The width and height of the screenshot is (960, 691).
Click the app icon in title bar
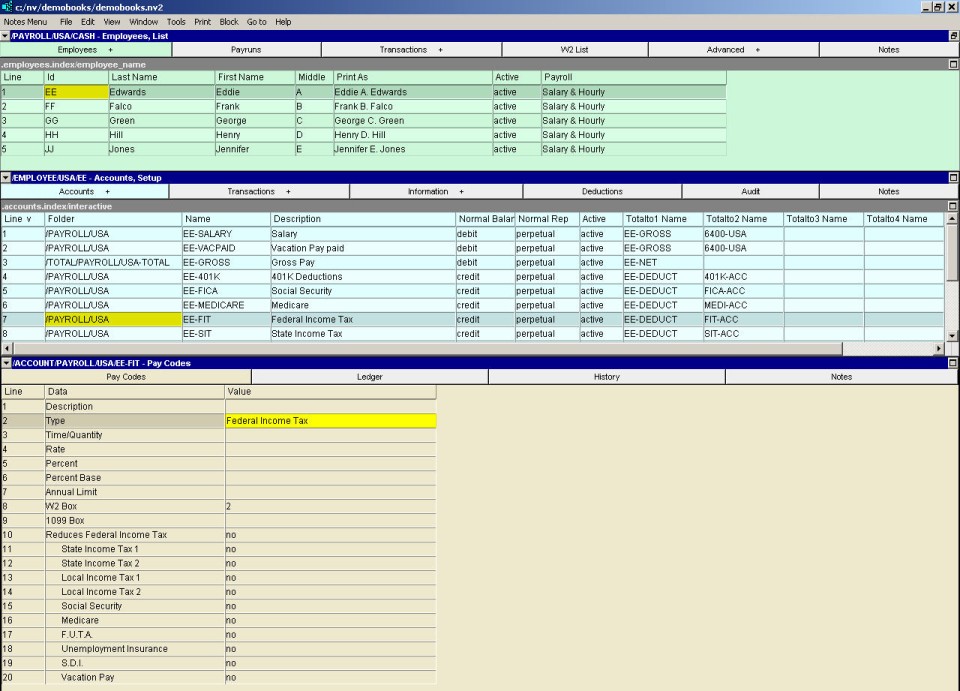[x=7, y=7]
